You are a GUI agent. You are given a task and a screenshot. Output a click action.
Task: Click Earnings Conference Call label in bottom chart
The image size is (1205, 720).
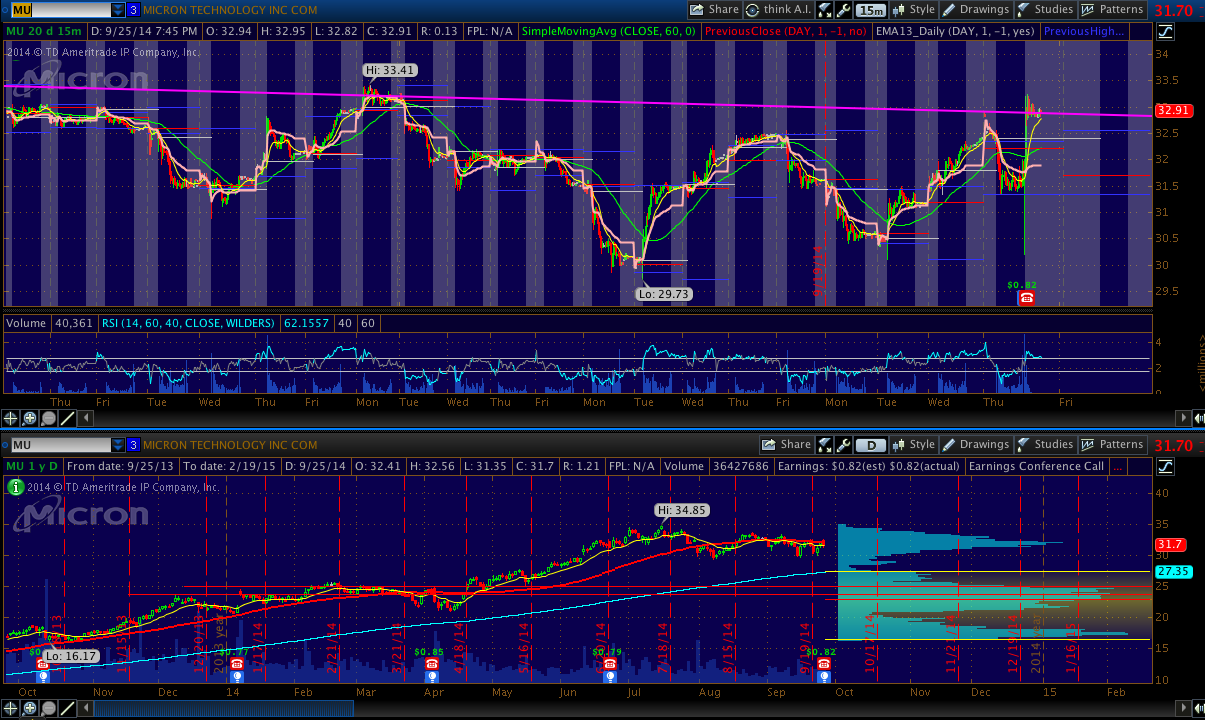point(1036,466)
